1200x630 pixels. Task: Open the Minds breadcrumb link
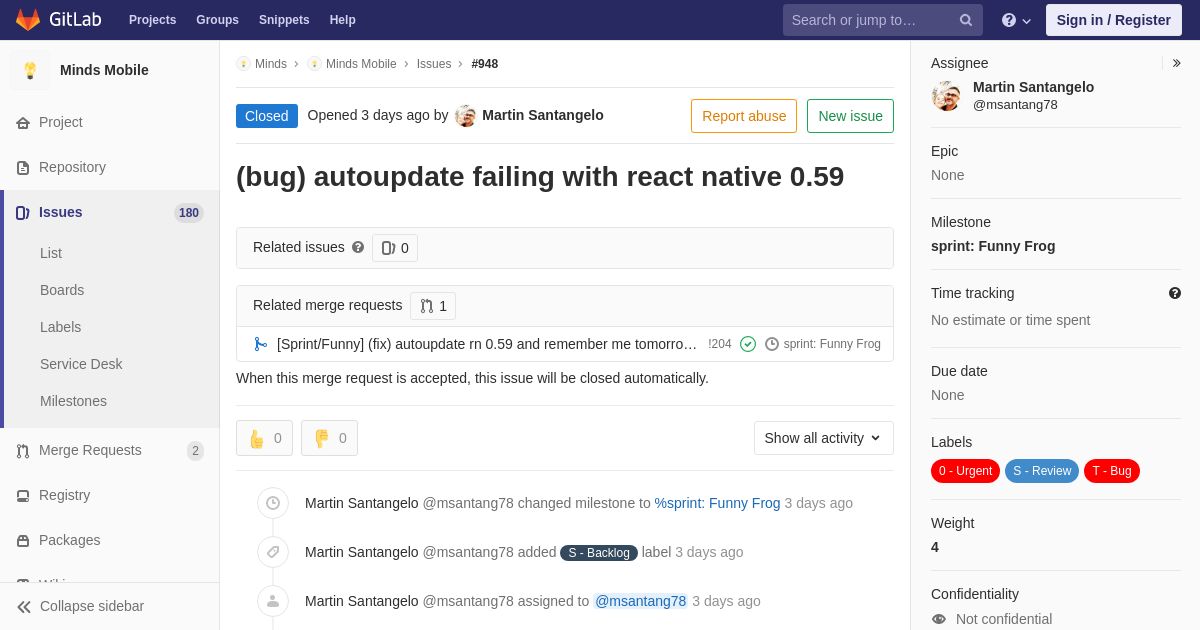coord(270,64)
